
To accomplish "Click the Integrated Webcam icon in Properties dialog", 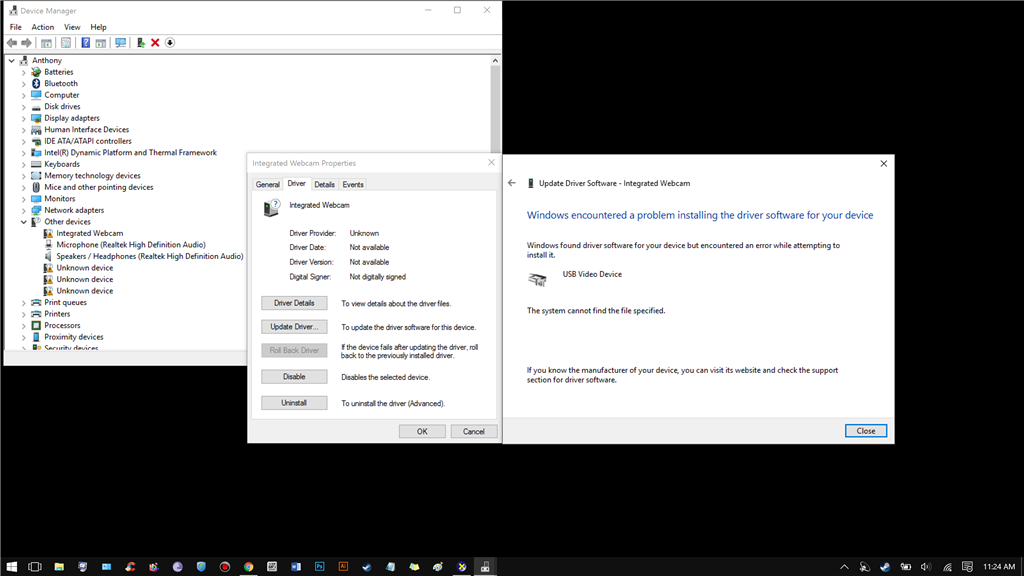I will [x=272, y=208].
